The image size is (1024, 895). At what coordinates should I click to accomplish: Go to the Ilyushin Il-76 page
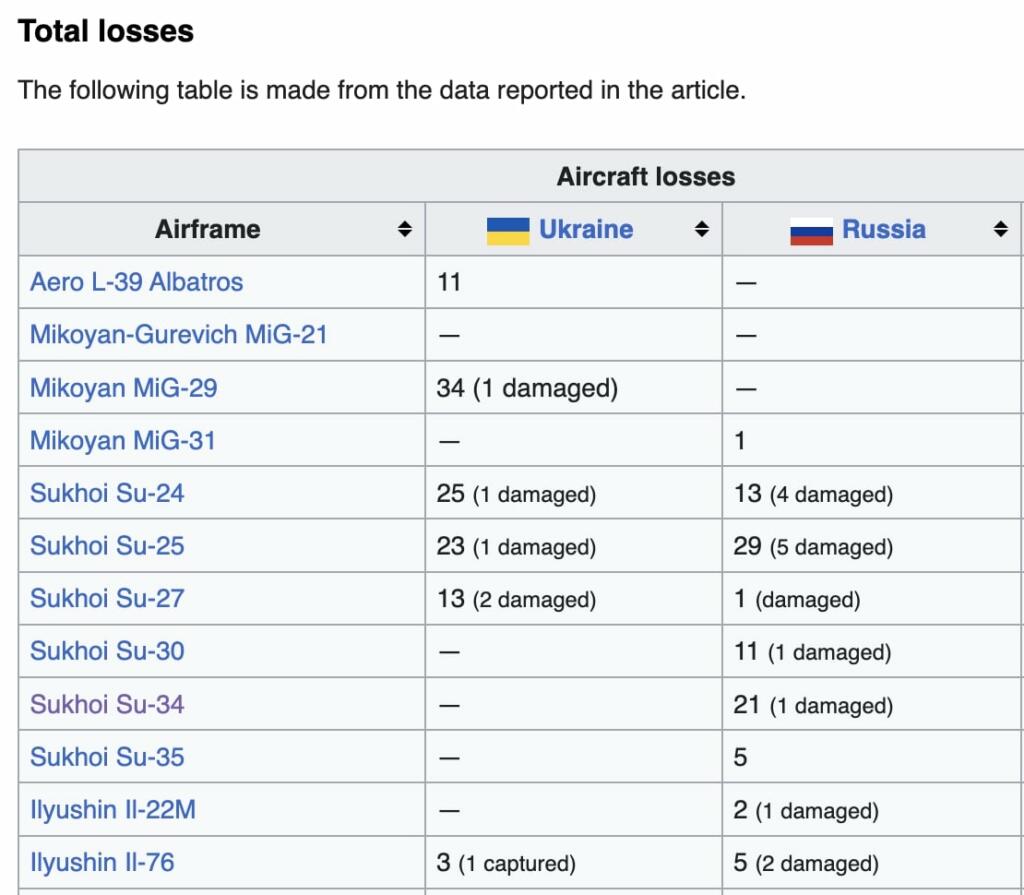tap(103, 863)
